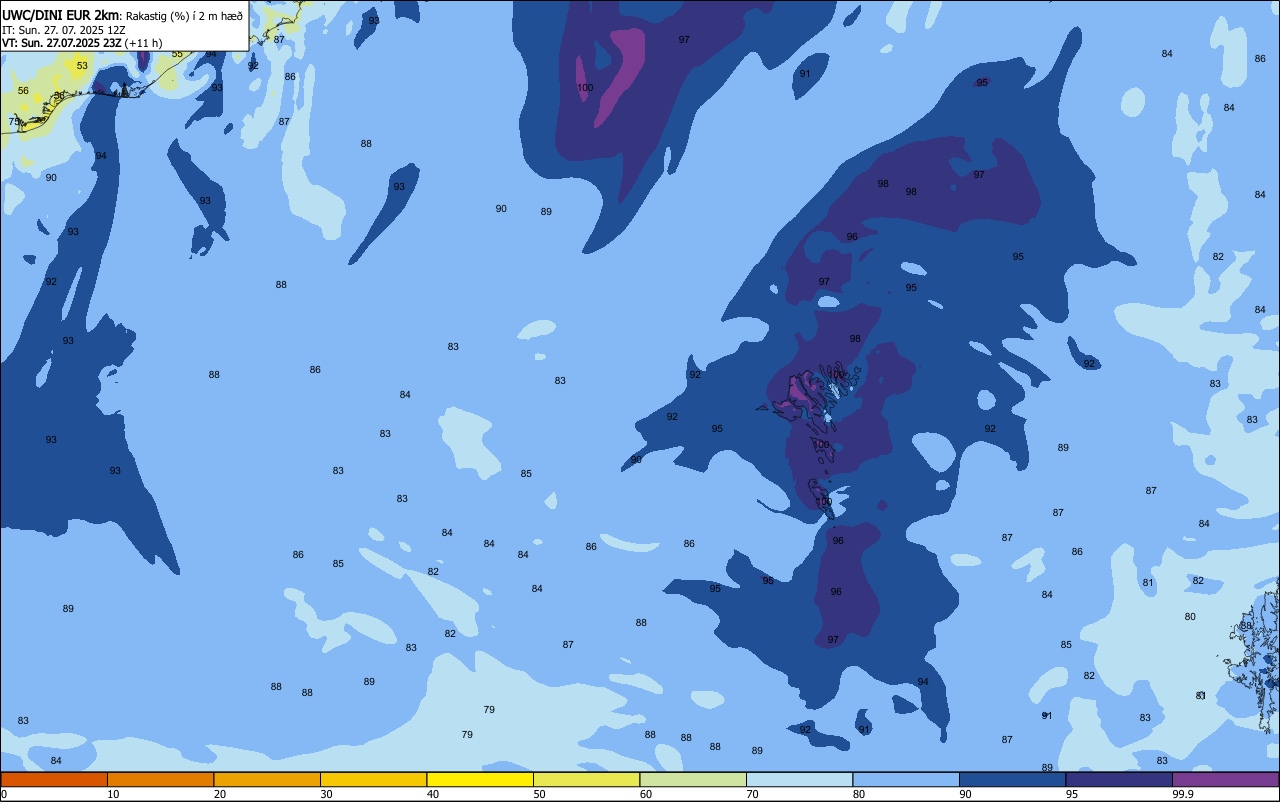Click the 'Rakastig (%) í 2 m hæð' label

pos(183,15)
